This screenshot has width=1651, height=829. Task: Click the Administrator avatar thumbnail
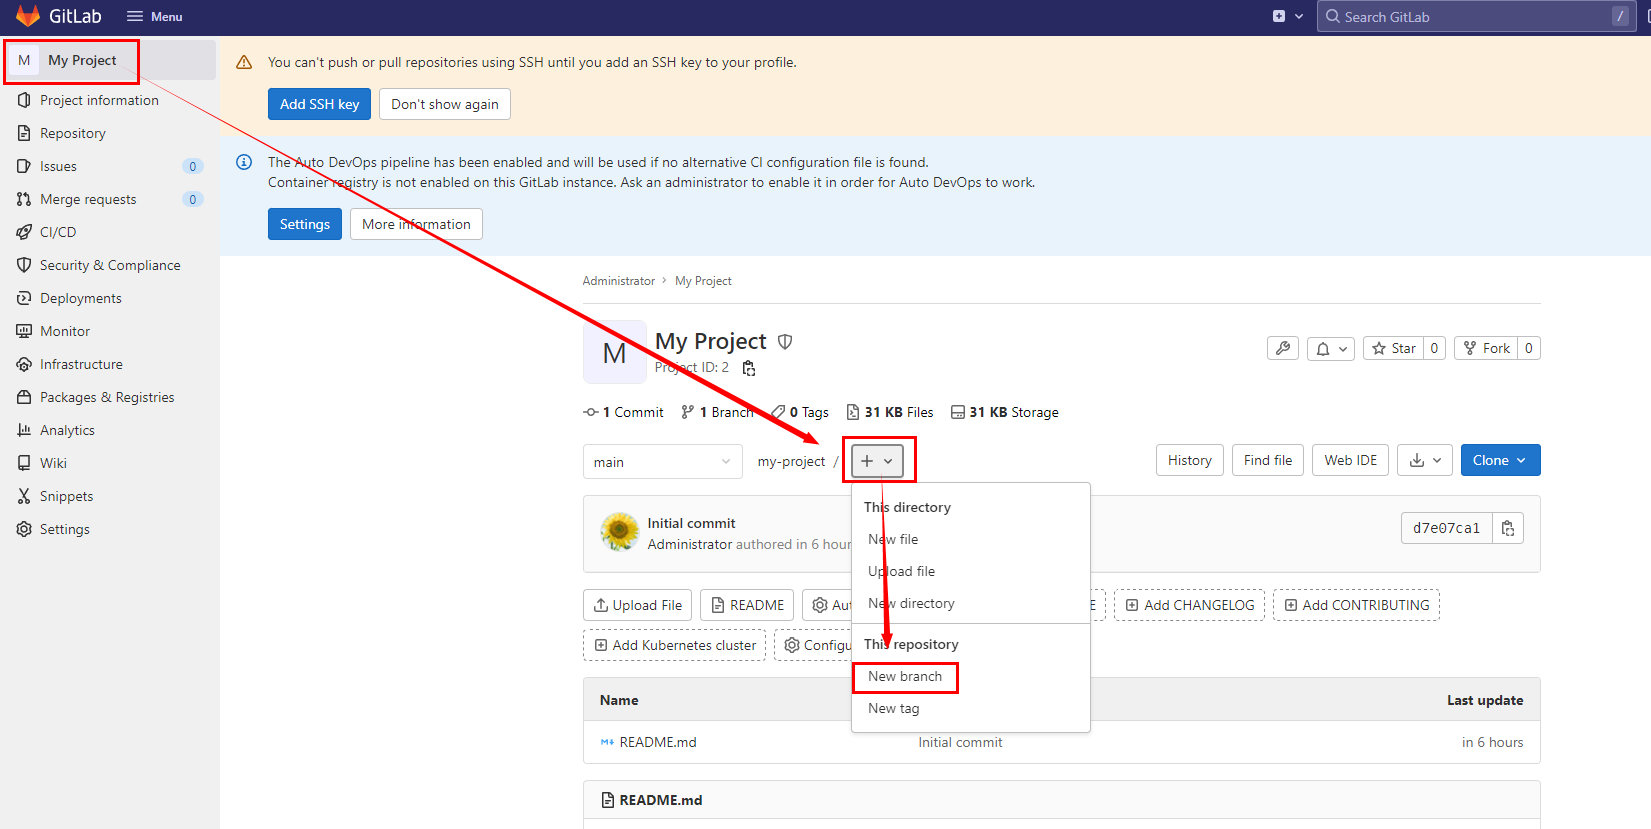point(620,532)
